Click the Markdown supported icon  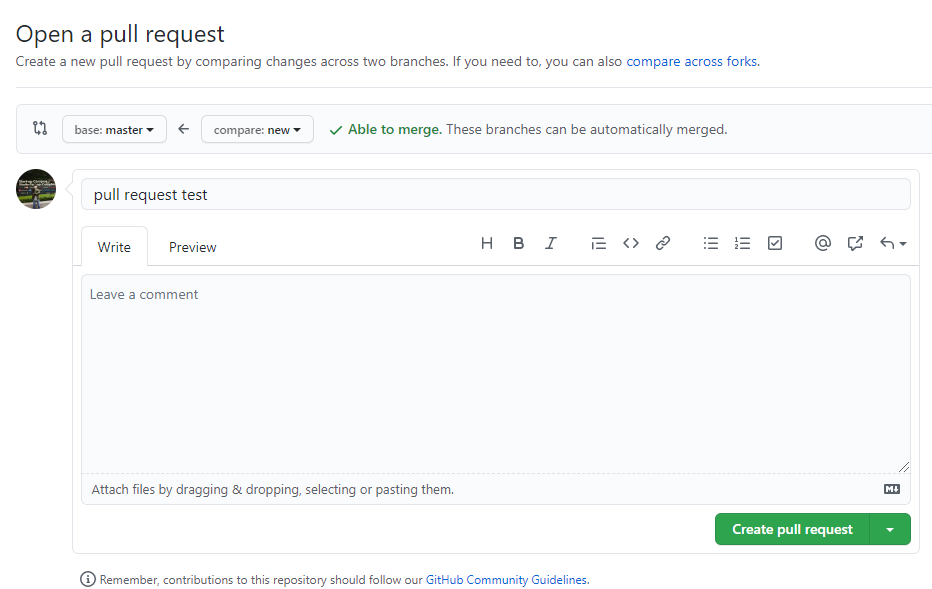click(892, 489)
